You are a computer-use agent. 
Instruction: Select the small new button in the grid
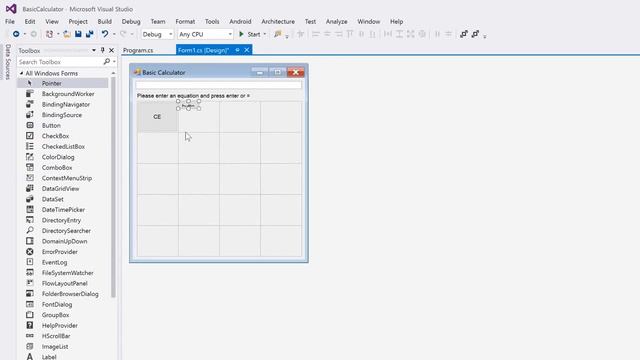point(188,105)
